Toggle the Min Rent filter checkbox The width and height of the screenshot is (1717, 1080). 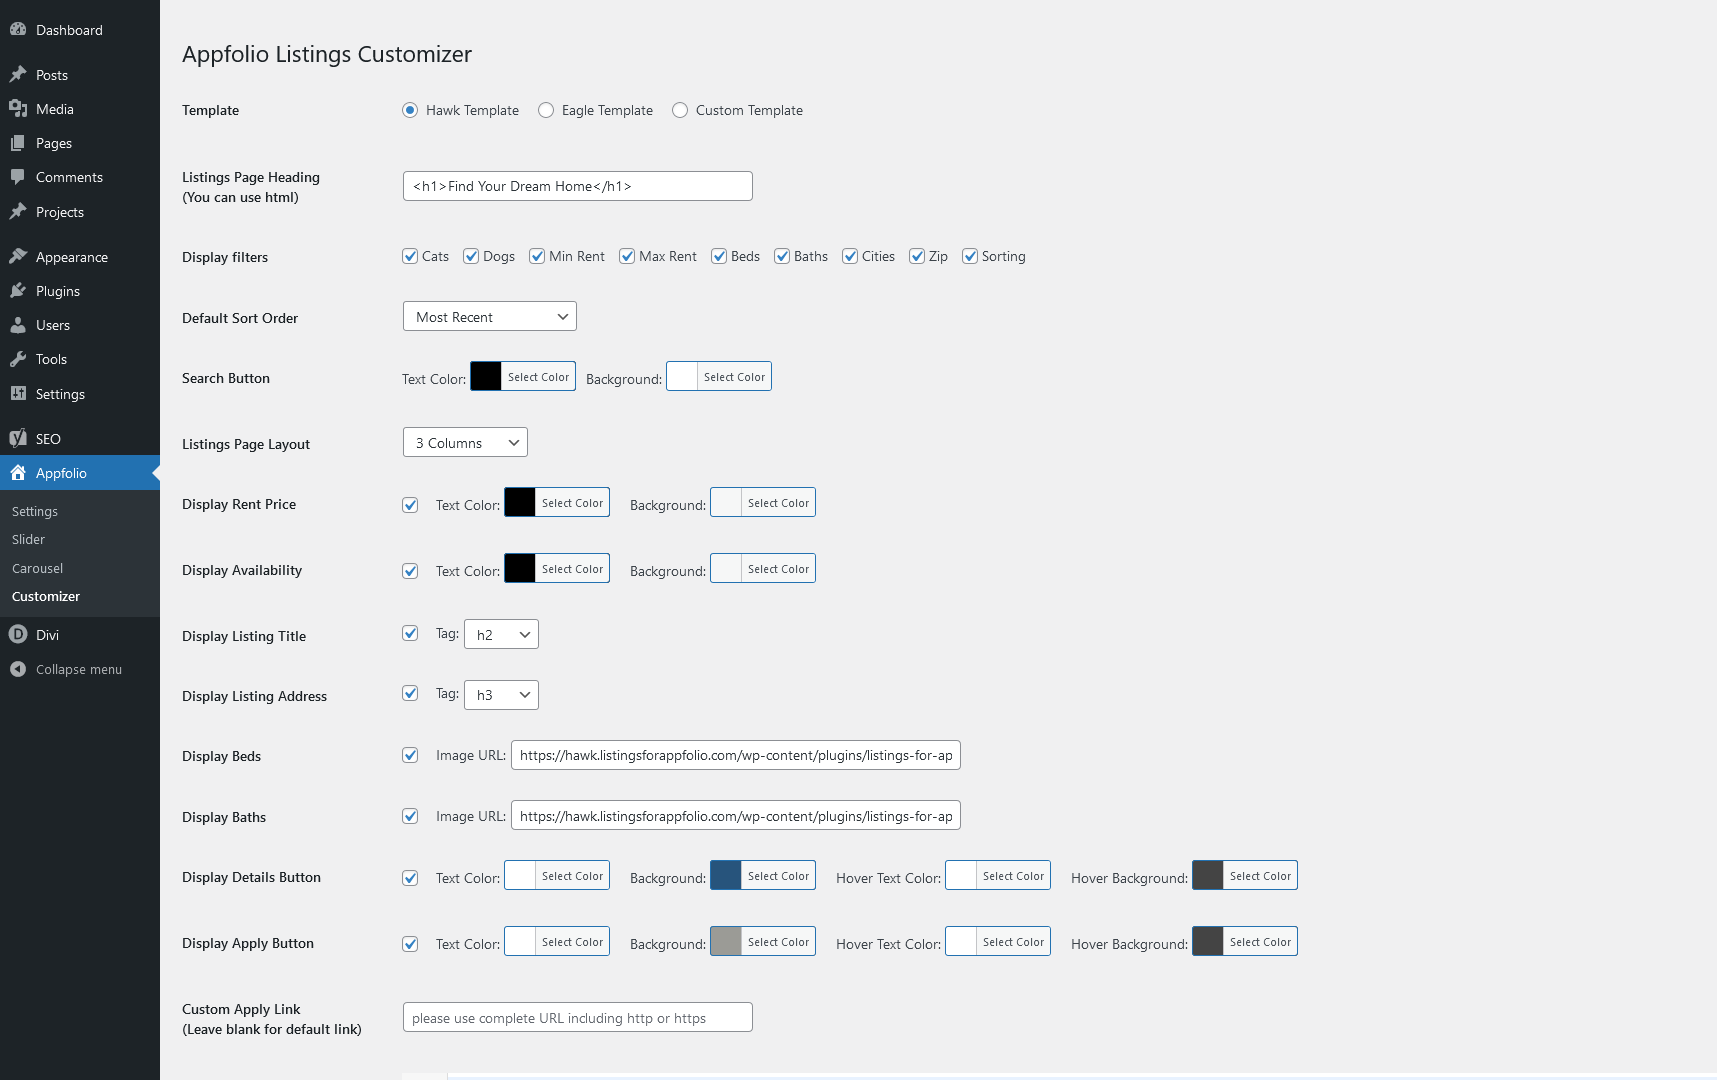coord(537,256)
